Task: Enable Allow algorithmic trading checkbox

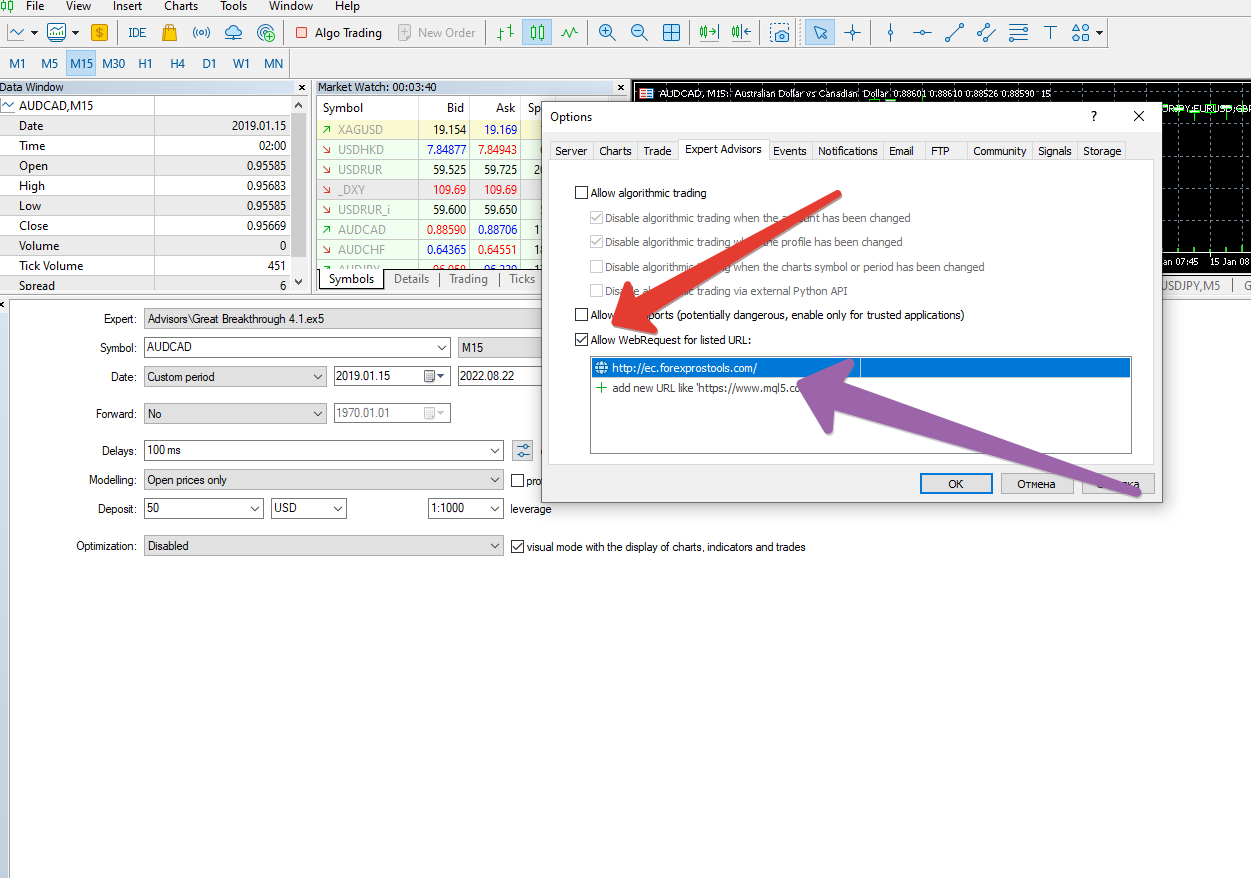Action: (x=582, y=193)
